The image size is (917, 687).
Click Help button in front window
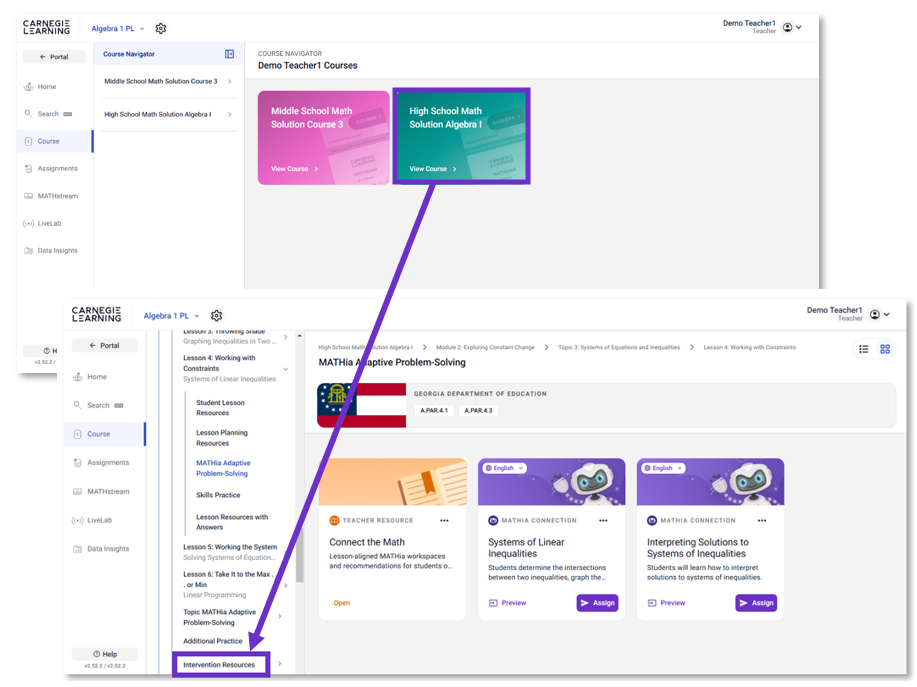pyautogui.click(x=105, y=654)
